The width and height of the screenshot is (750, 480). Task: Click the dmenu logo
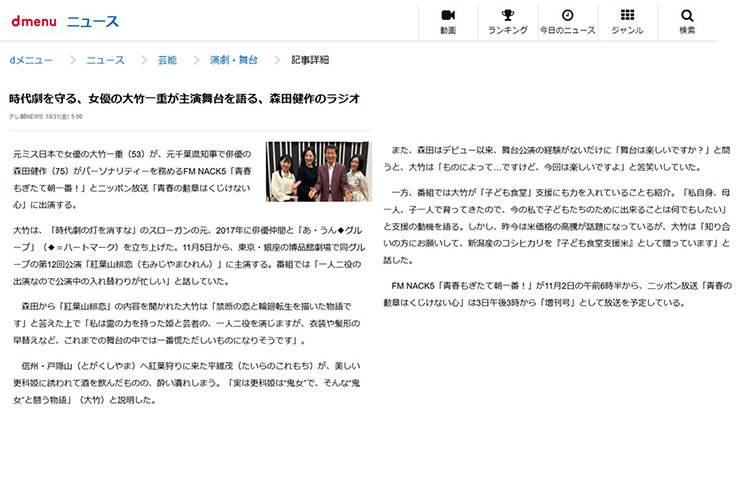click(x=32, y=21)
